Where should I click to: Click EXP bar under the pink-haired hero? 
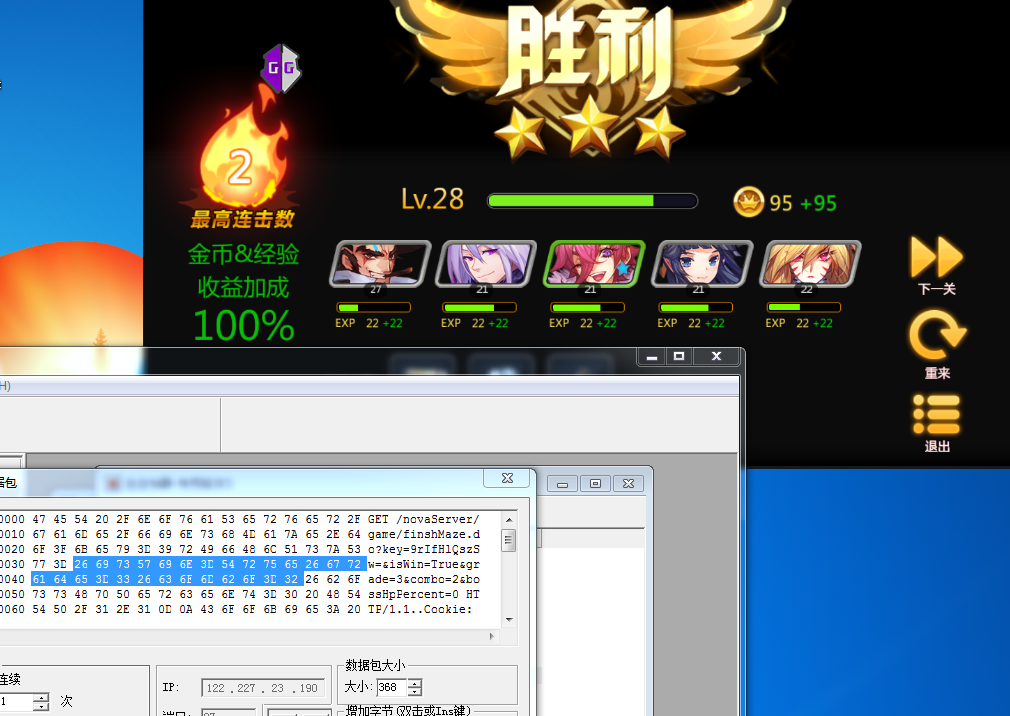point(587,308)
